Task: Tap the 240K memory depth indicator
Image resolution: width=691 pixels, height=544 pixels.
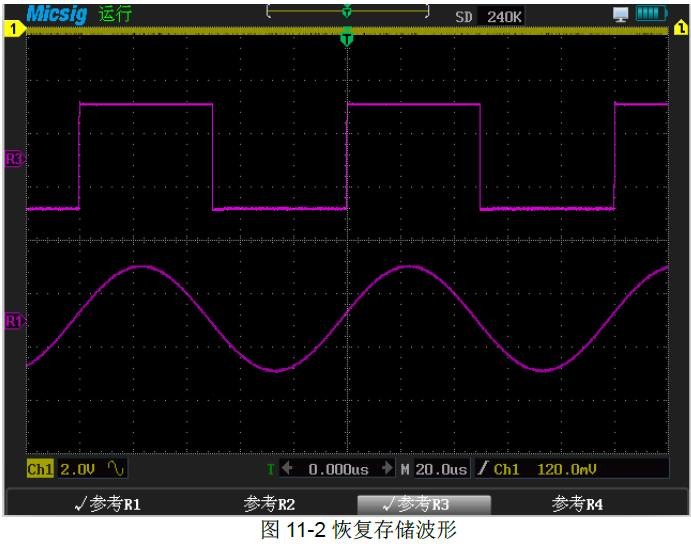Action: pyautogui.click(x=502, y=16)
